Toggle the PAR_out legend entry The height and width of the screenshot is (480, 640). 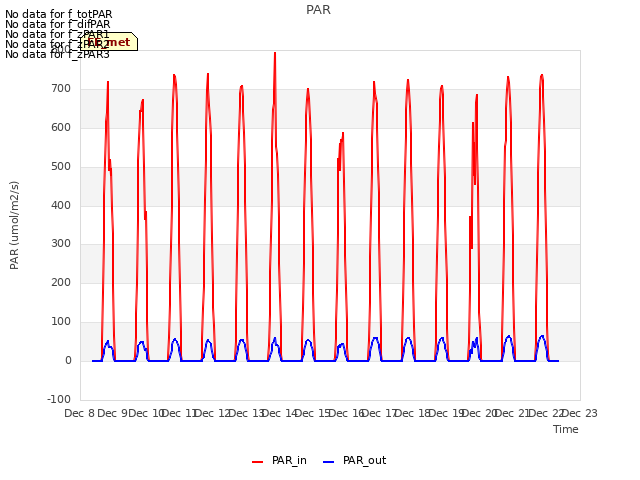point(354,461)
